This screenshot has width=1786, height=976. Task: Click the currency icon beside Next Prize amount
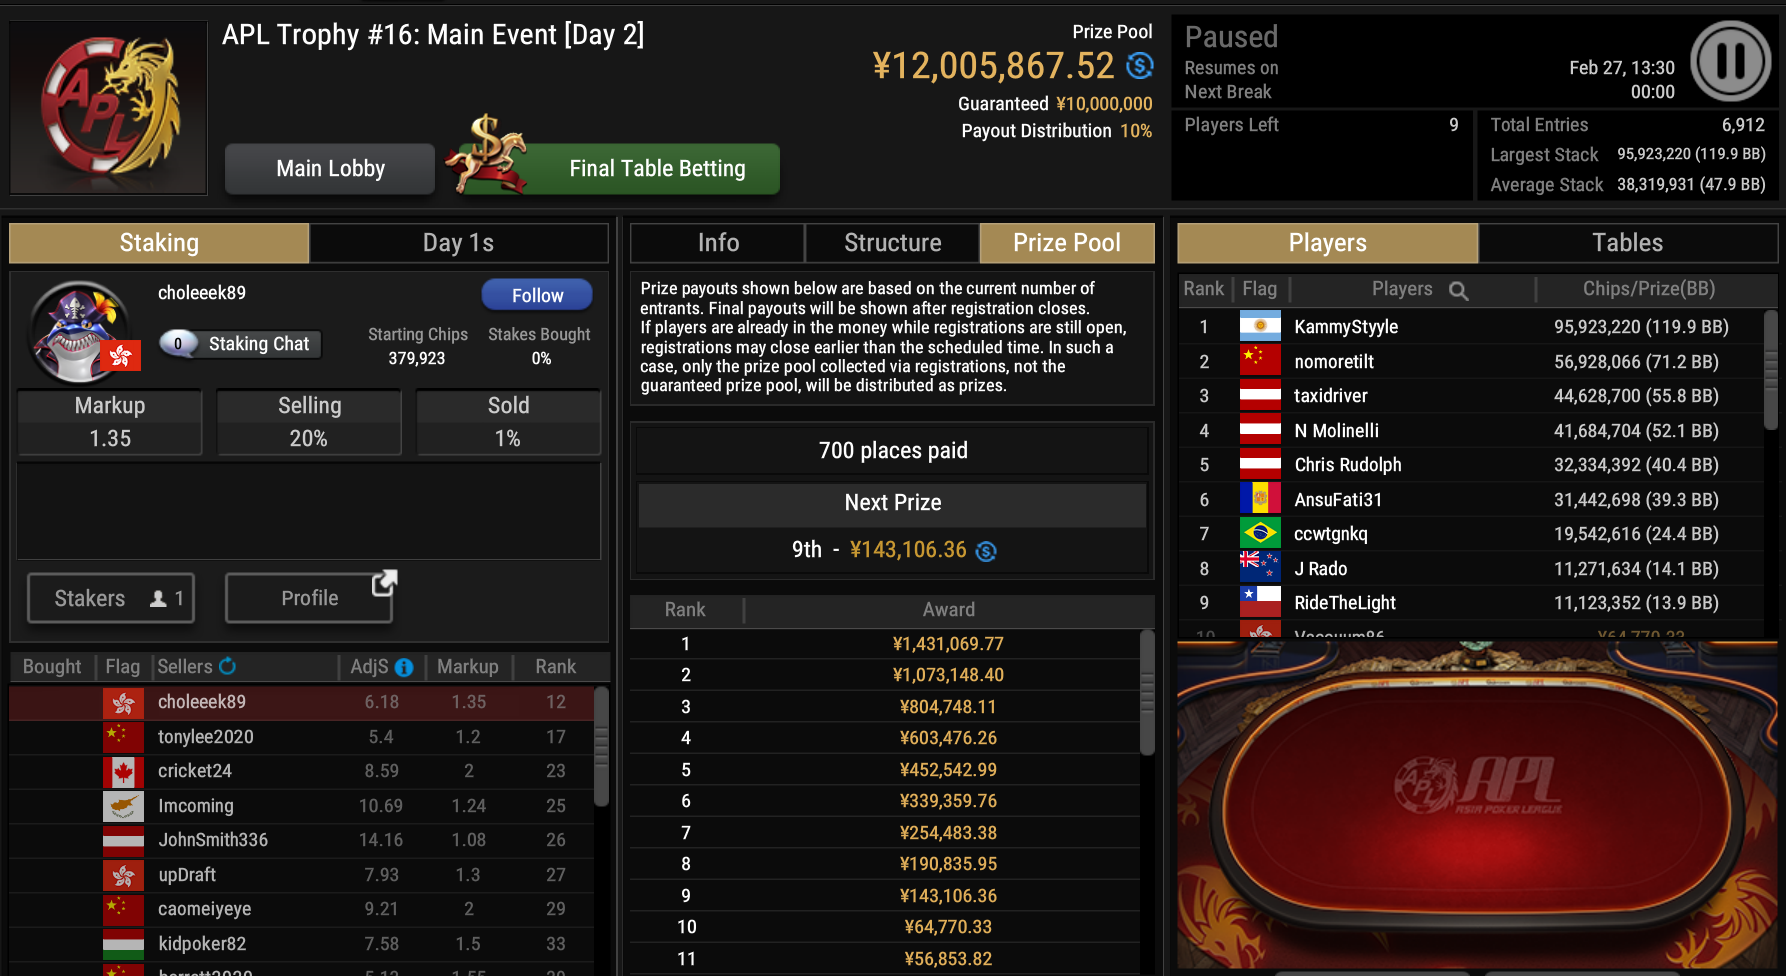coord(986,551)
